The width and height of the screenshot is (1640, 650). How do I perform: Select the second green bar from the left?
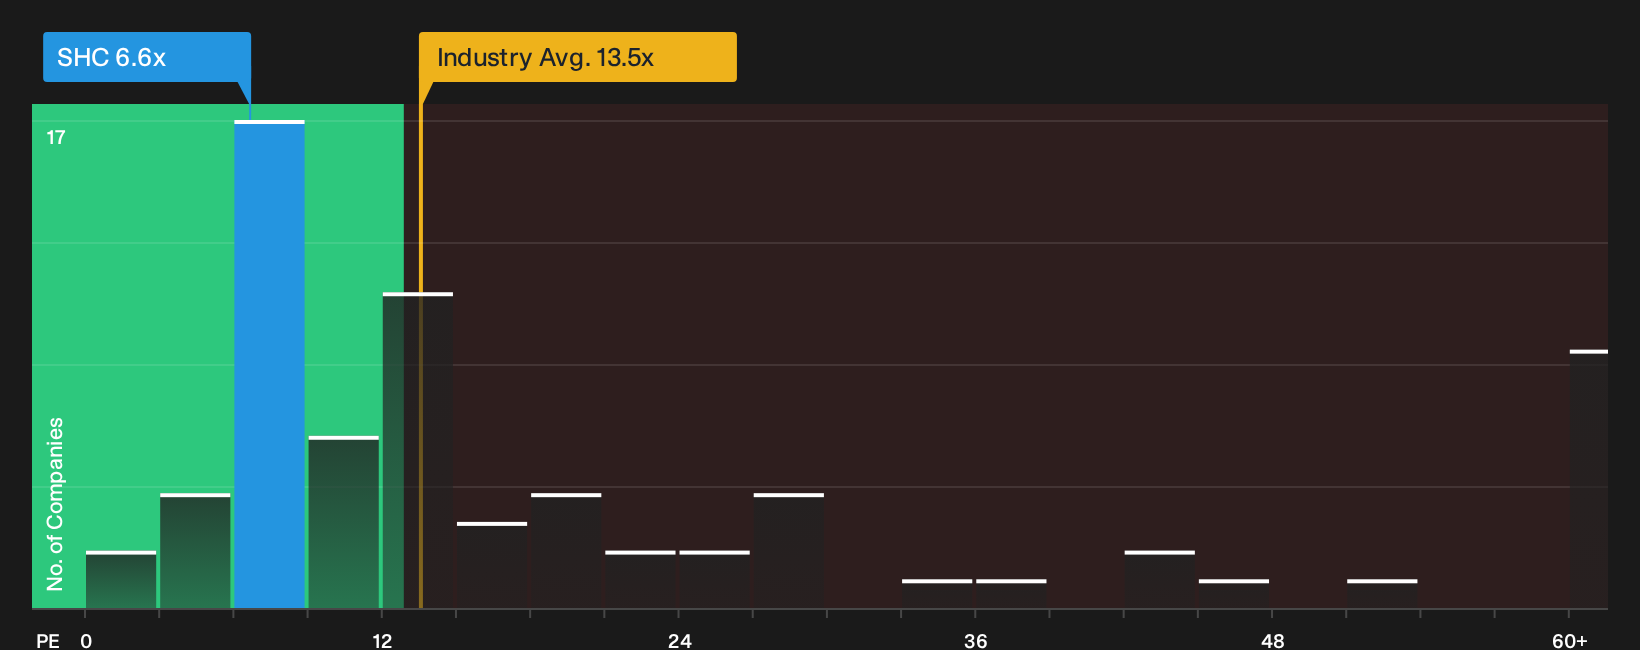pyautogui.click(x=195, y=551)
